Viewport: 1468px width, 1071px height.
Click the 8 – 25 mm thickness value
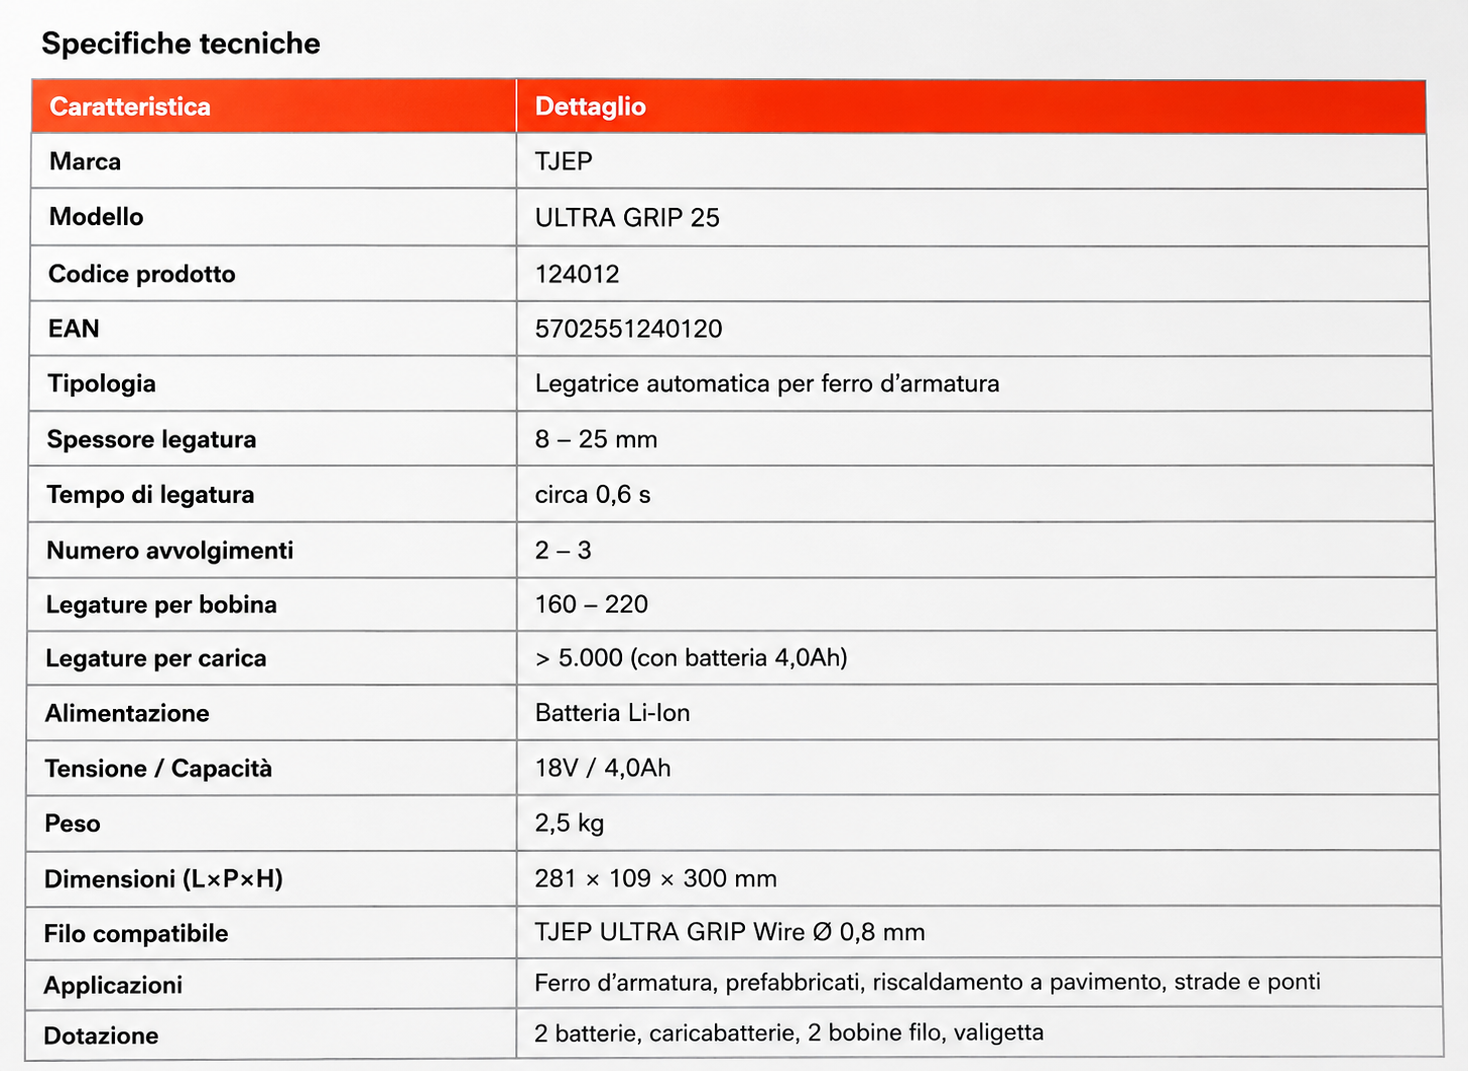tap(596, 439)
